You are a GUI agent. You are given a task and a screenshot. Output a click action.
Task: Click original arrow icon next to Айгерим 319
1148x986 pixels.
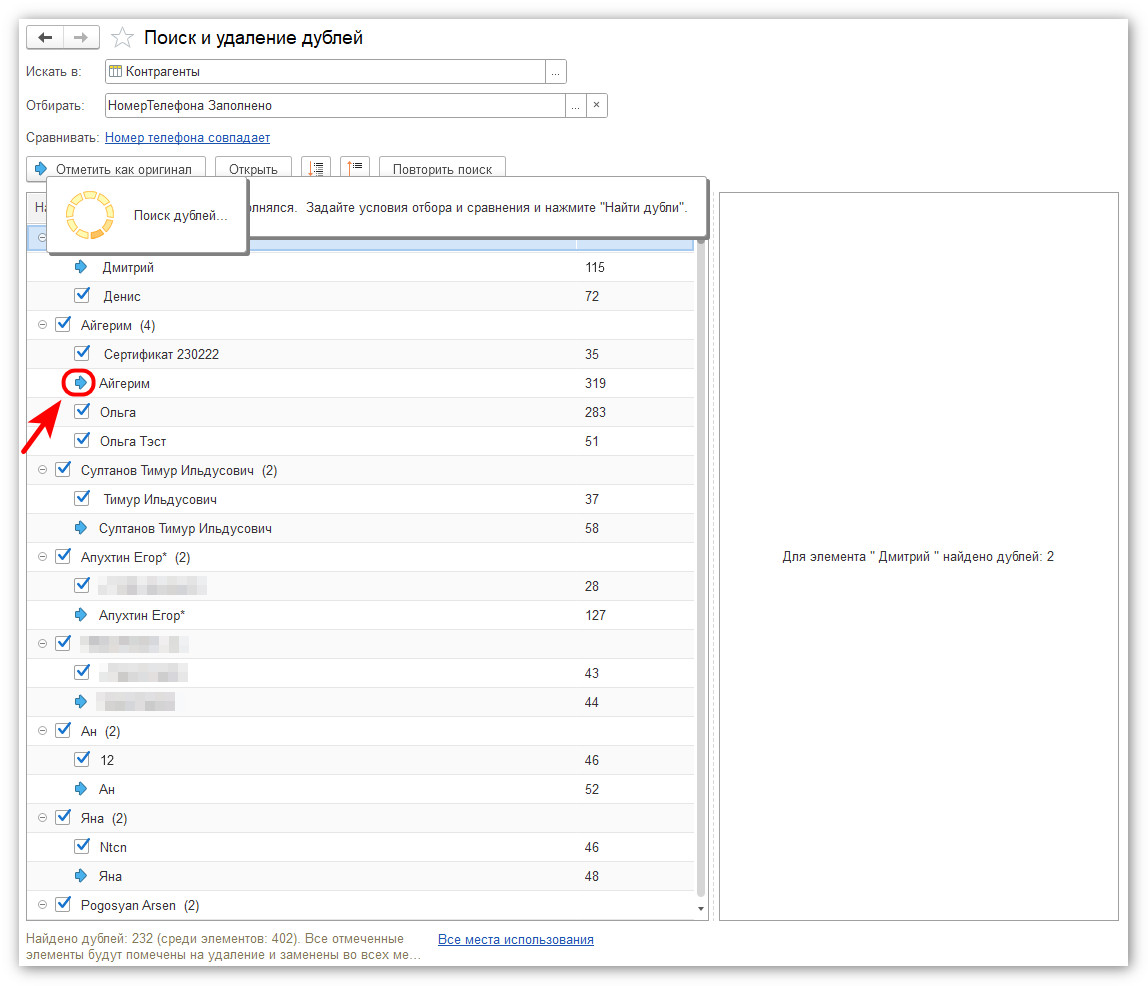pyautogui.click(x=81, y=383)
